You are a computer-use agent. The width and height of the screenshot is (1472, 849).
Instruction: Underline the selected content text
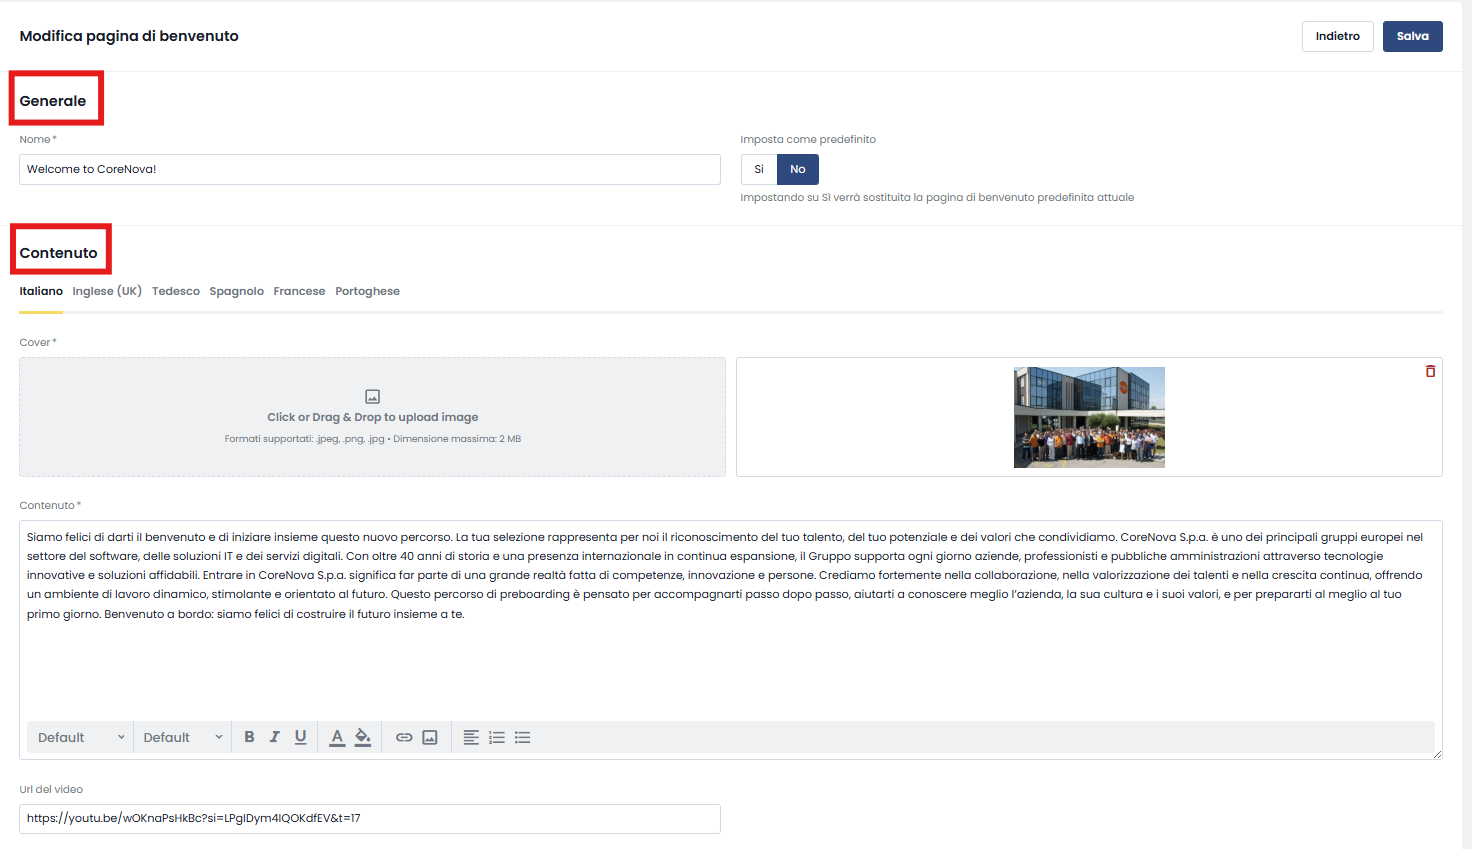pos(300,737)
